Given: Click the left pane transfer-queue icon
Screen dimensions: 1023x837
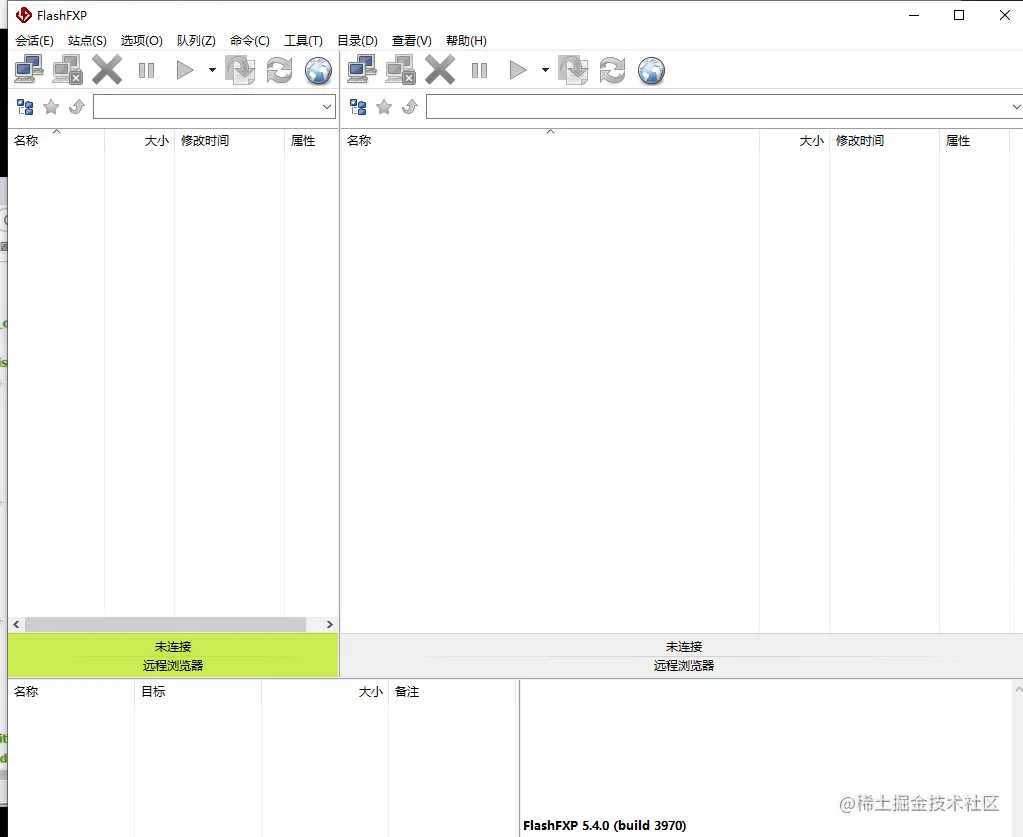Looking at the screenshot, I should click(240, 70).
